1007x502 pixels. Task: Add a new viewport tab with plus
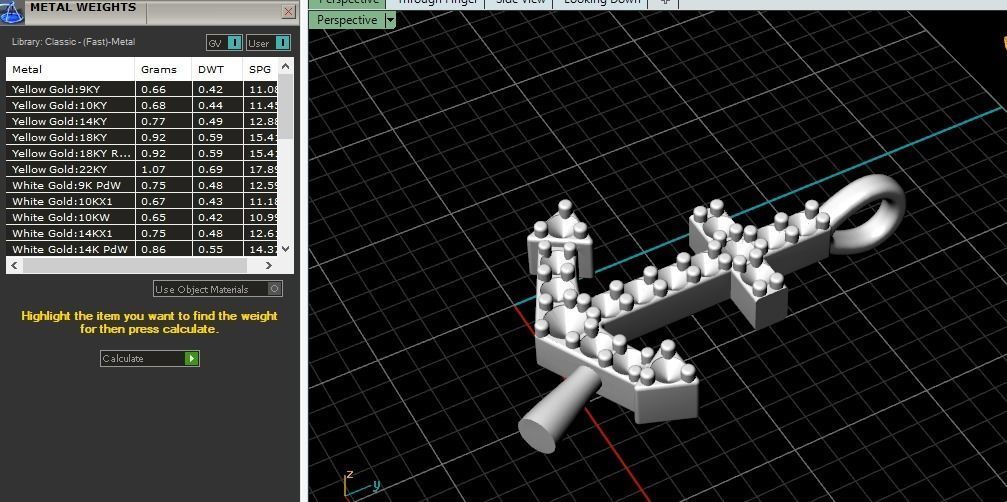pos(665,2)
